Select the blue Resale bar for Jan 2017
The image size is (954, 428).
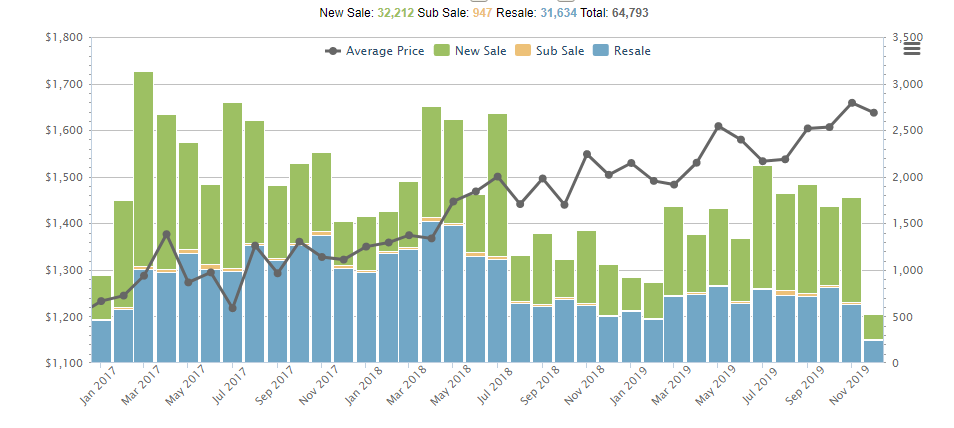tap(101, 342)
